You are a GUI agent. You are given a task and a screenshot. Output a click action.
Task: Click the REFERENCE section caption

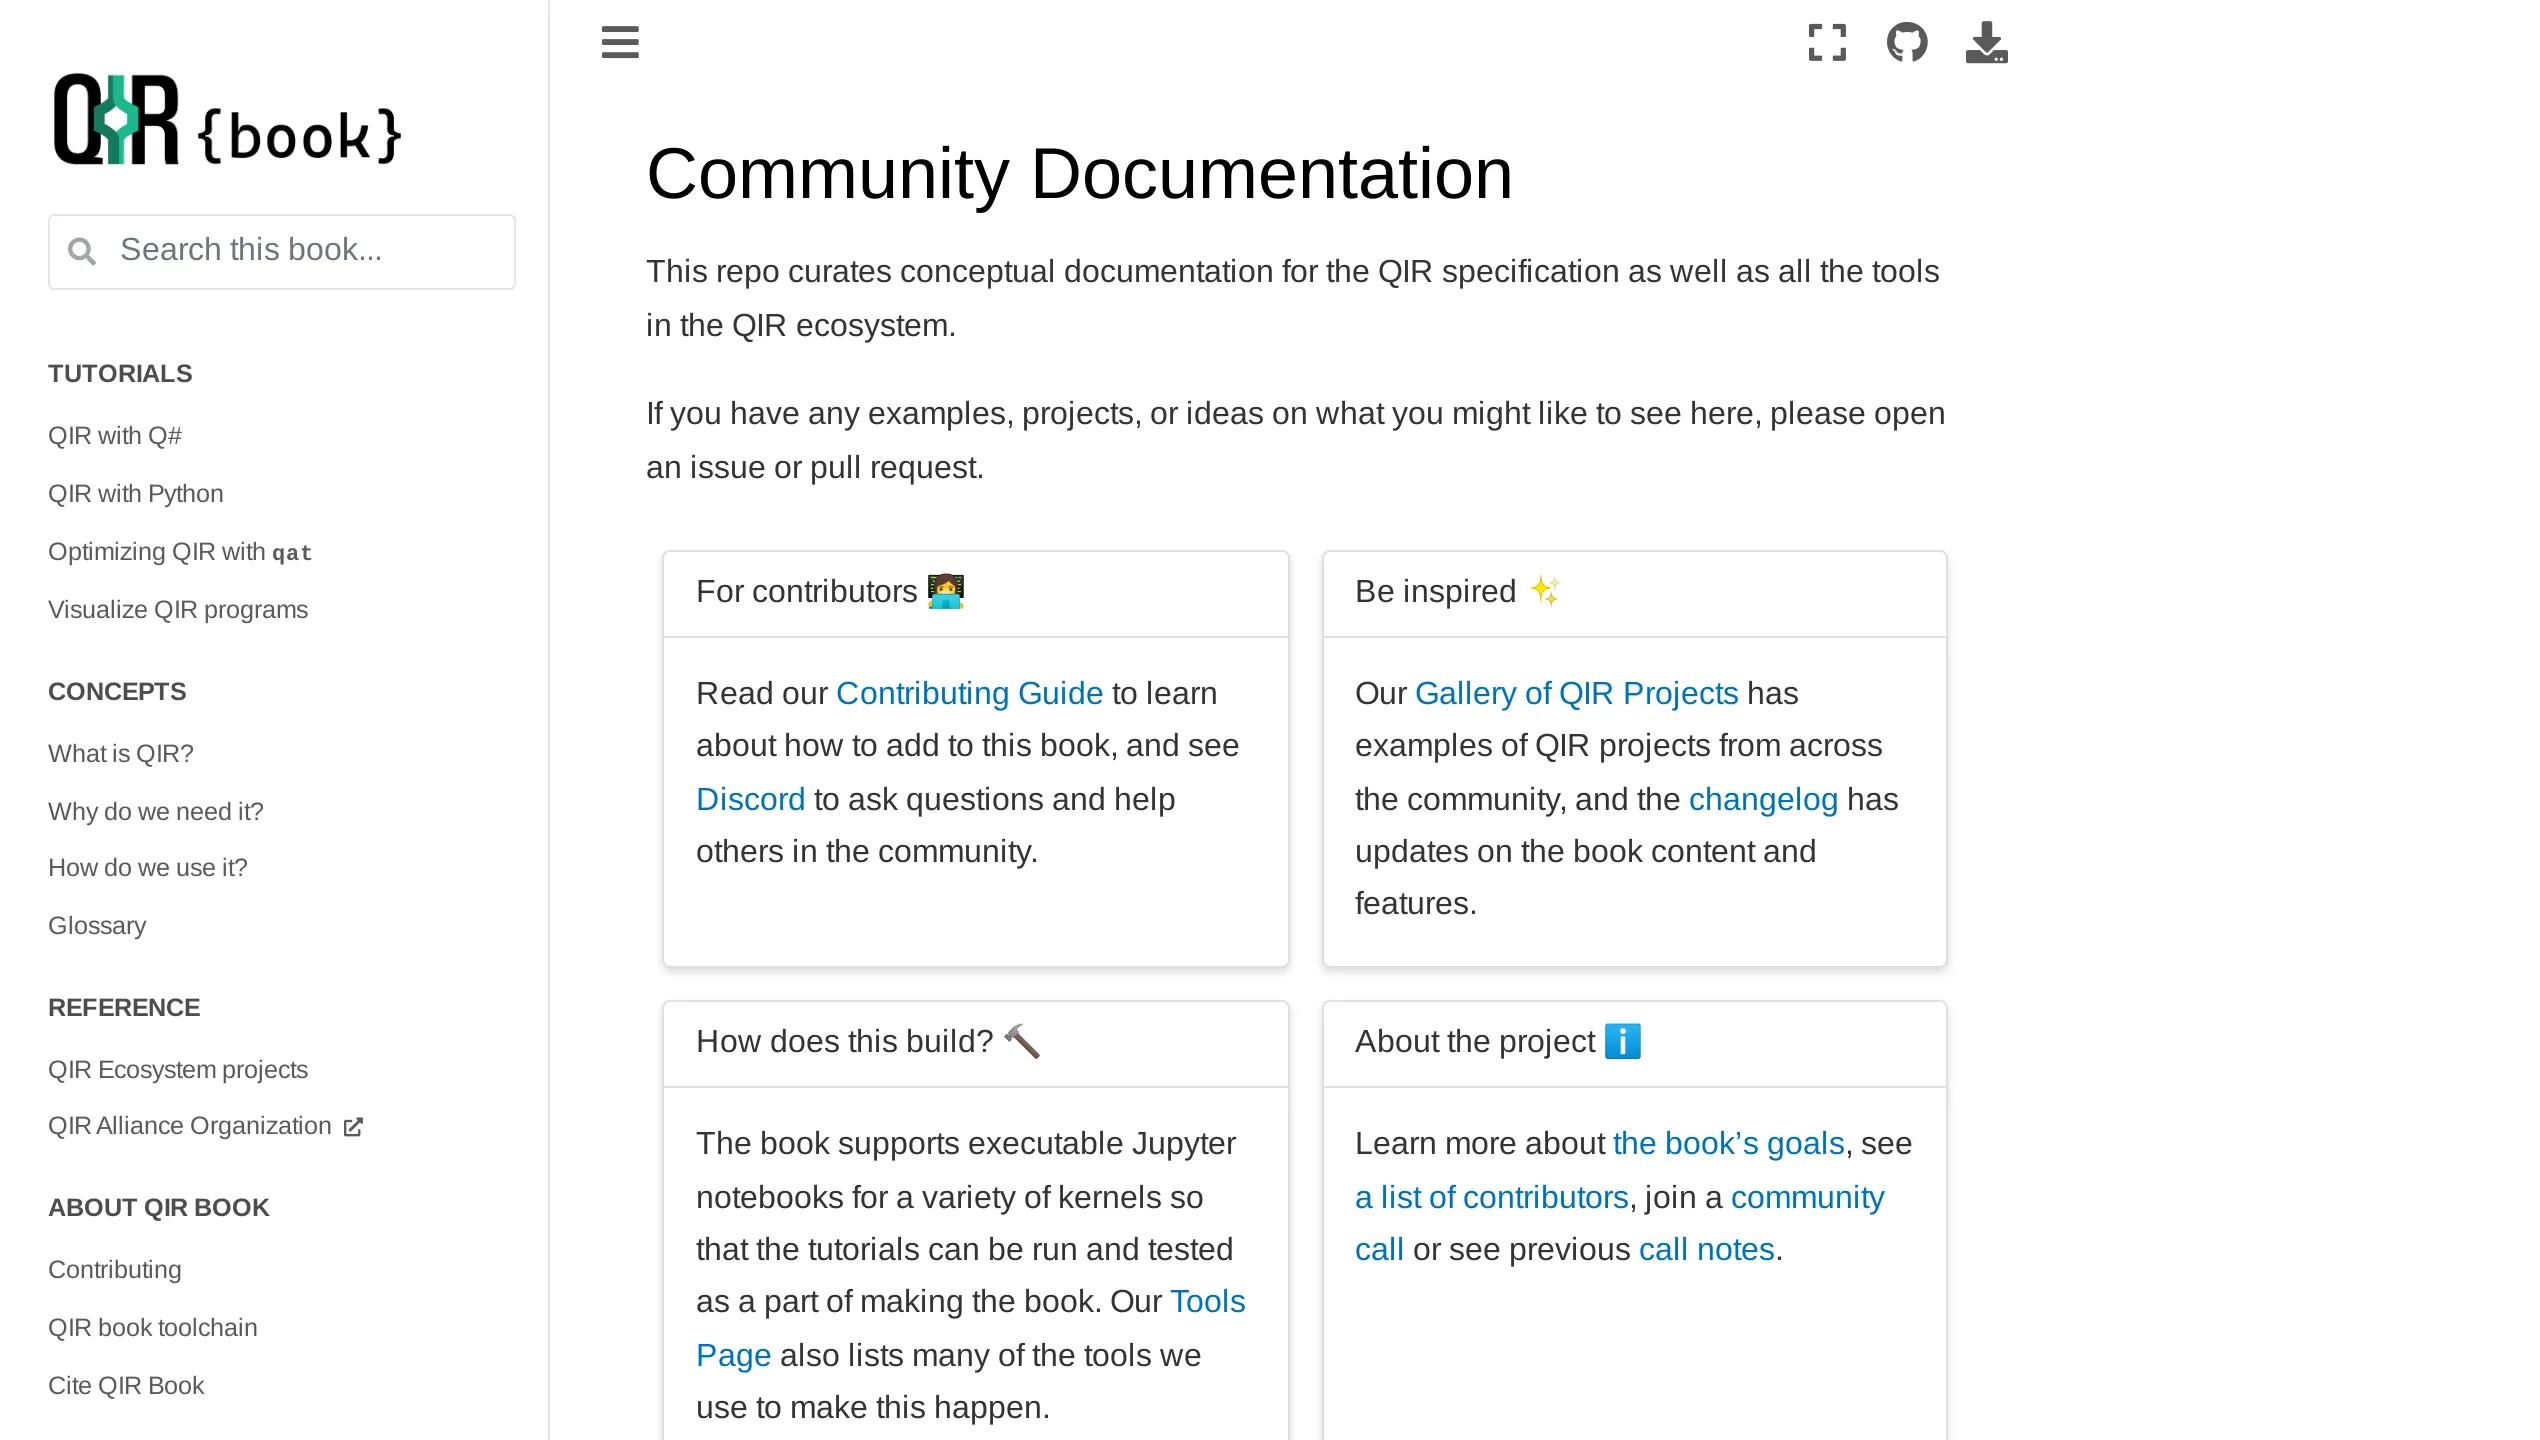click(x=124, y=1008)
